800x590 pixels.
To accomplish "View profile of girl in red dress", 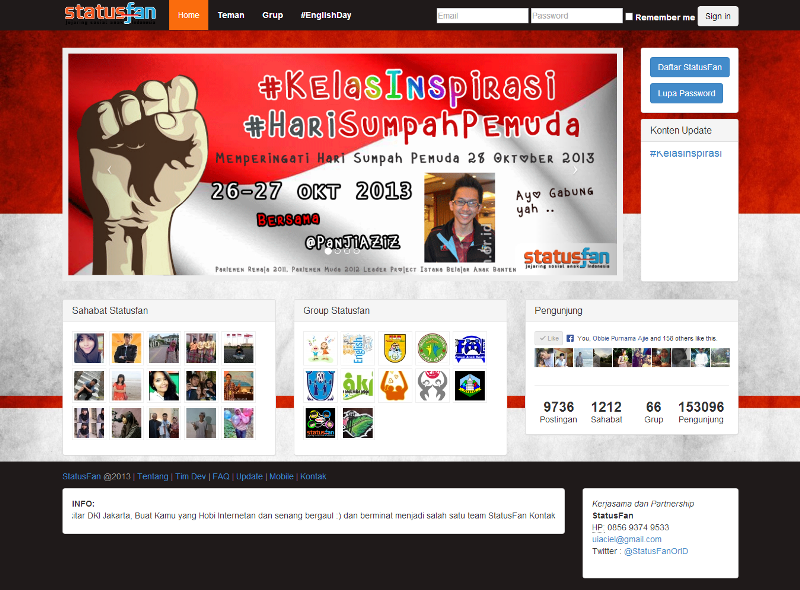I will [126, 385].
